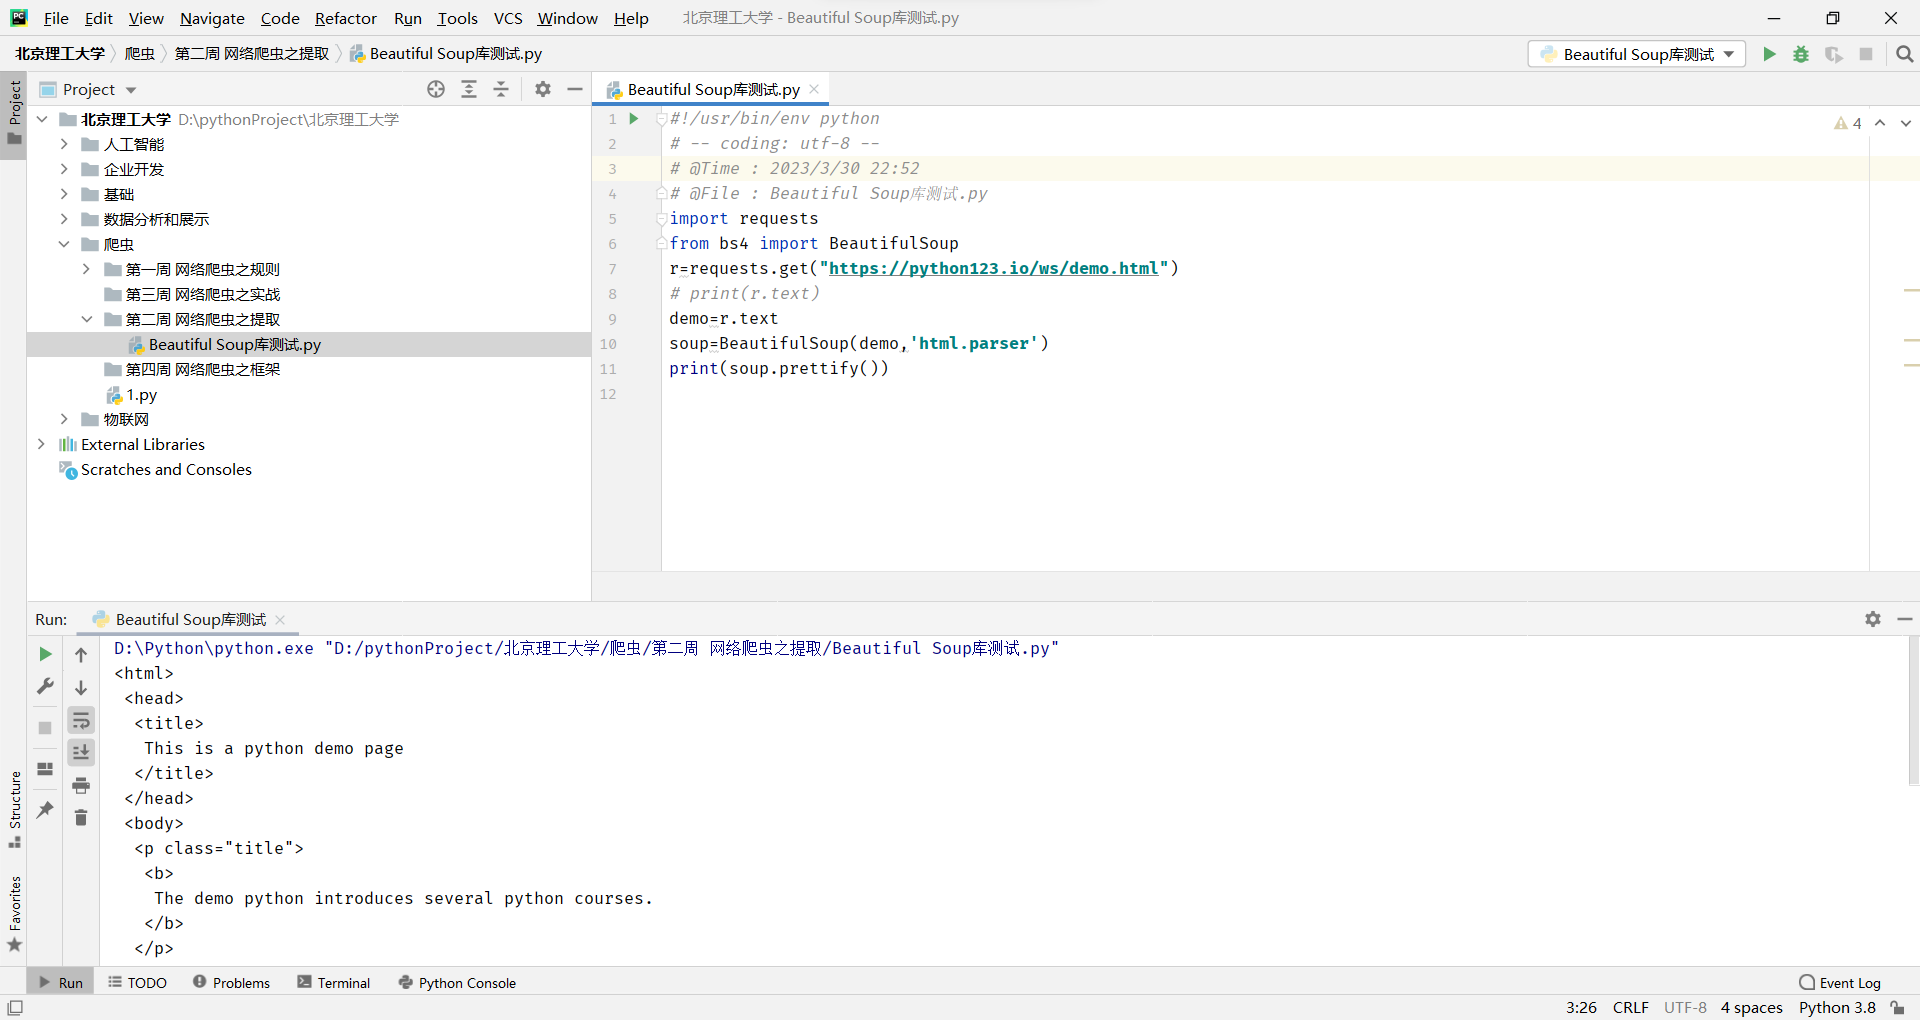
Task: Open the File menu
Action: [56, 18]
